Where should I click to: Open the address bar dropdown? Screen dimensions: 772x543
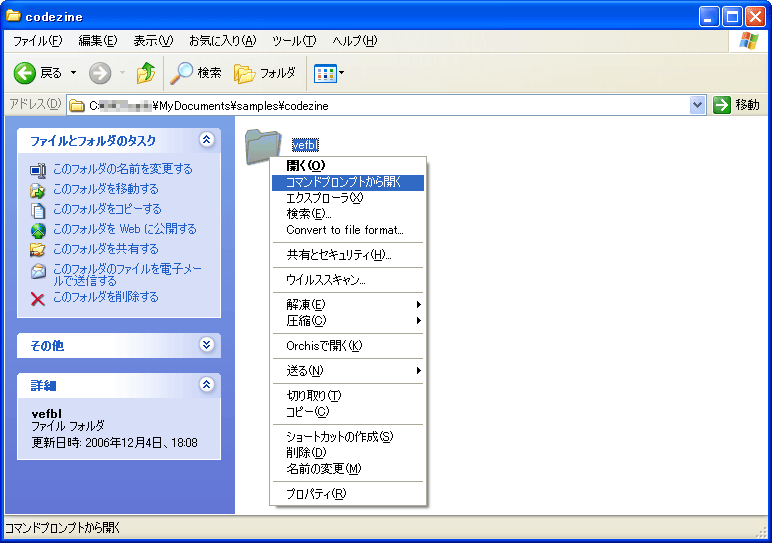point(697,105)
